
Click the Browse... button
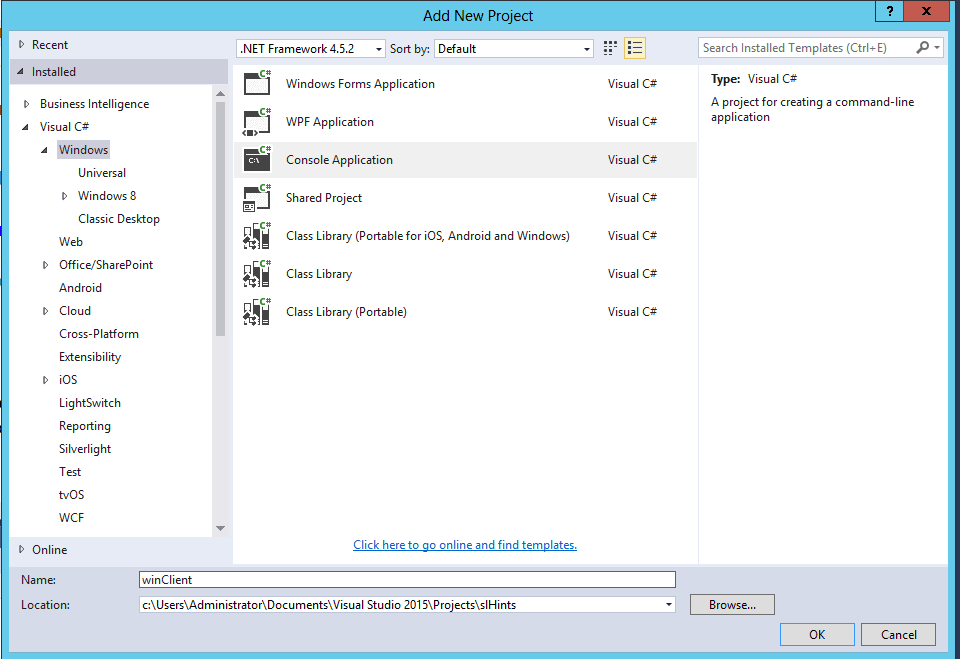click(732, 604)
